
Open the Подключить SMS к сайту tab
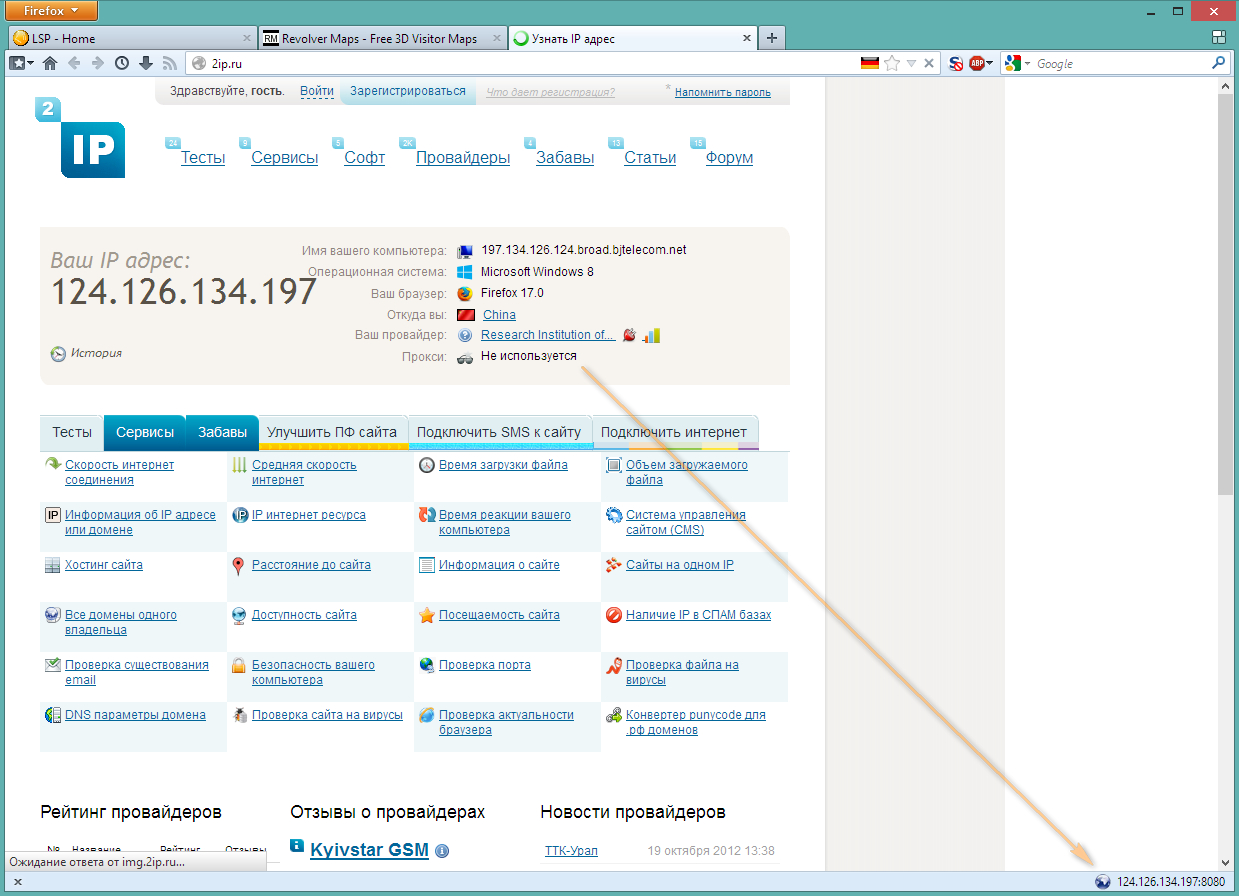[x=499, y=432]
